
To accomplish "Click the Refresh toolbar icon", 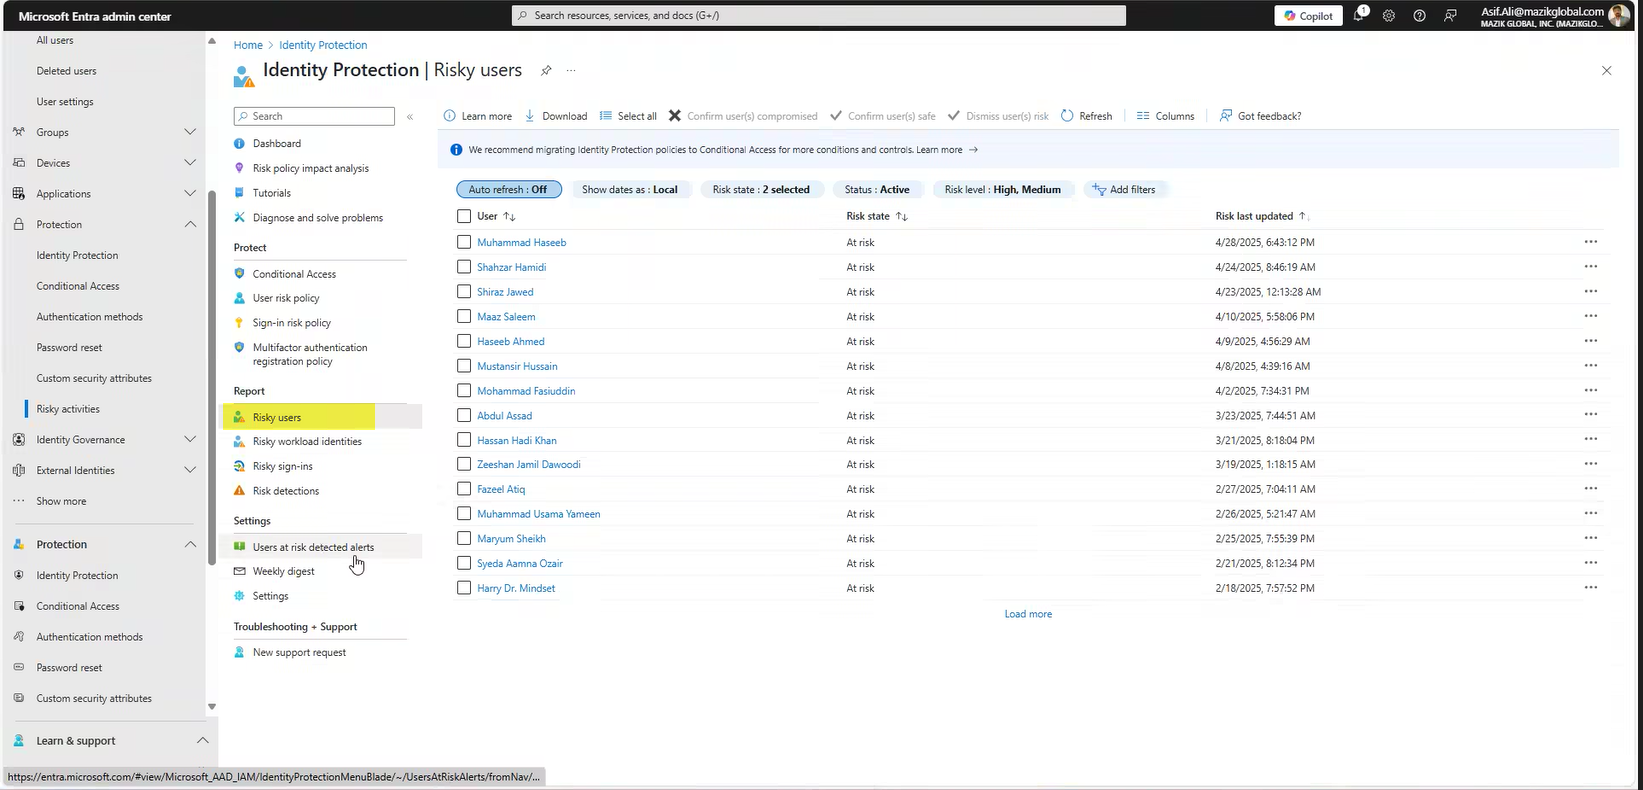I will pos(1067,116).
